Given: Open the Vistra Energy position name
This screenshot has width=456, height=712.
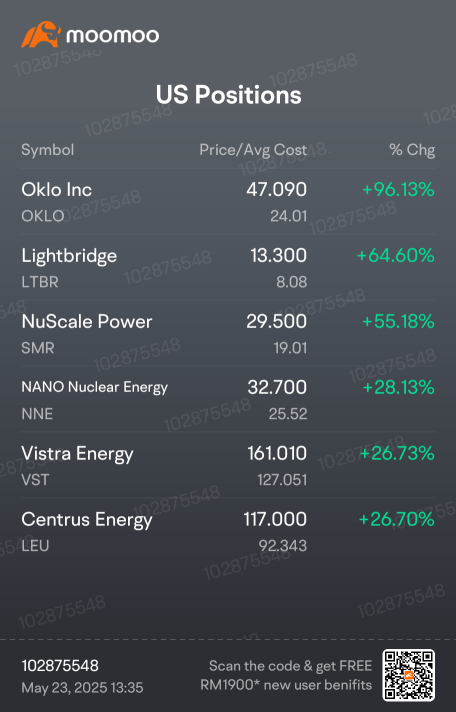Looking at the screenshot, I should click(77, 454).
